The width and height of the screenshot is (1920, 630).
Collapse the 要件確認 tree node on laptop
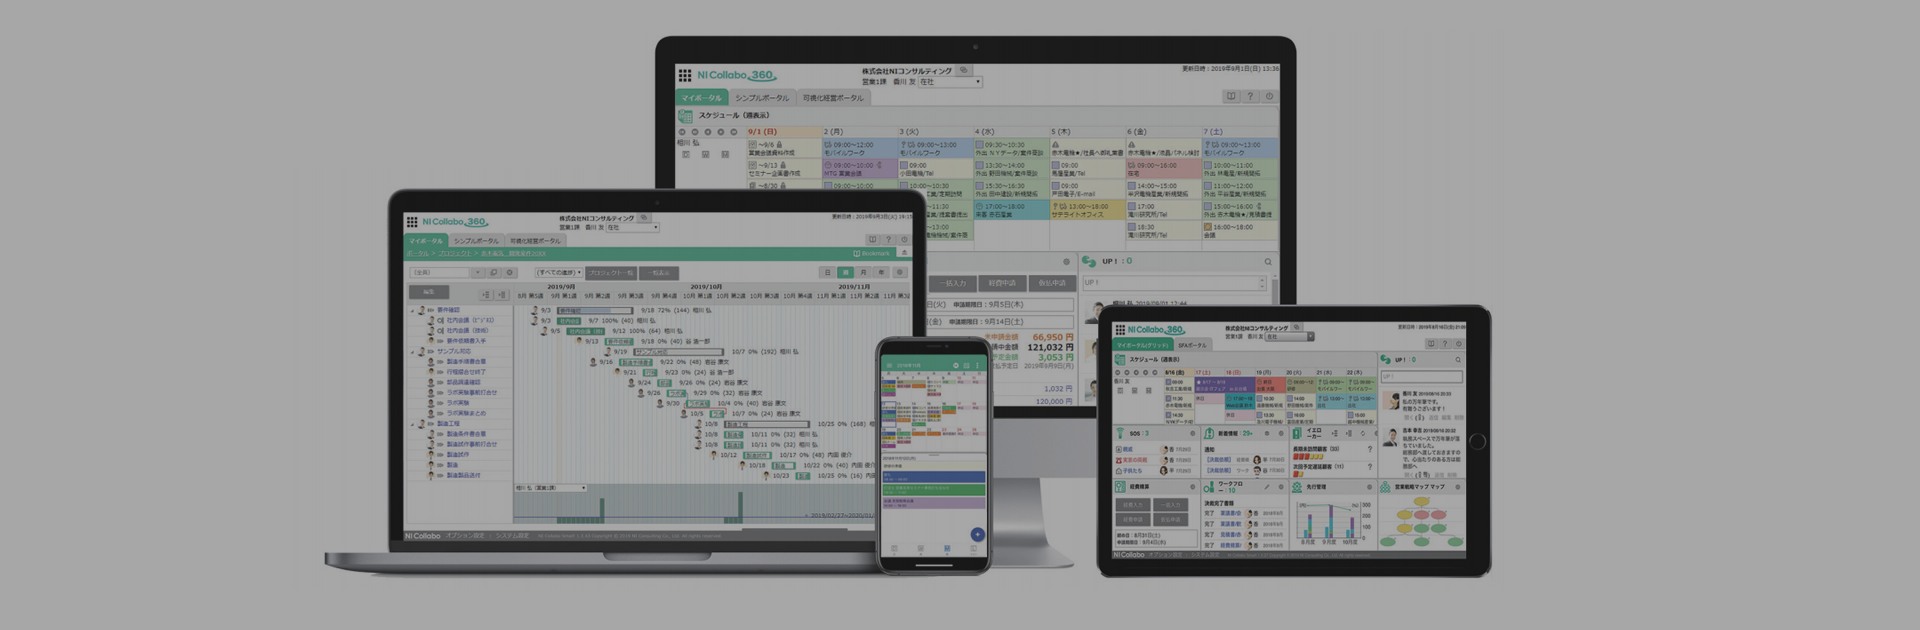coord(412,310)
